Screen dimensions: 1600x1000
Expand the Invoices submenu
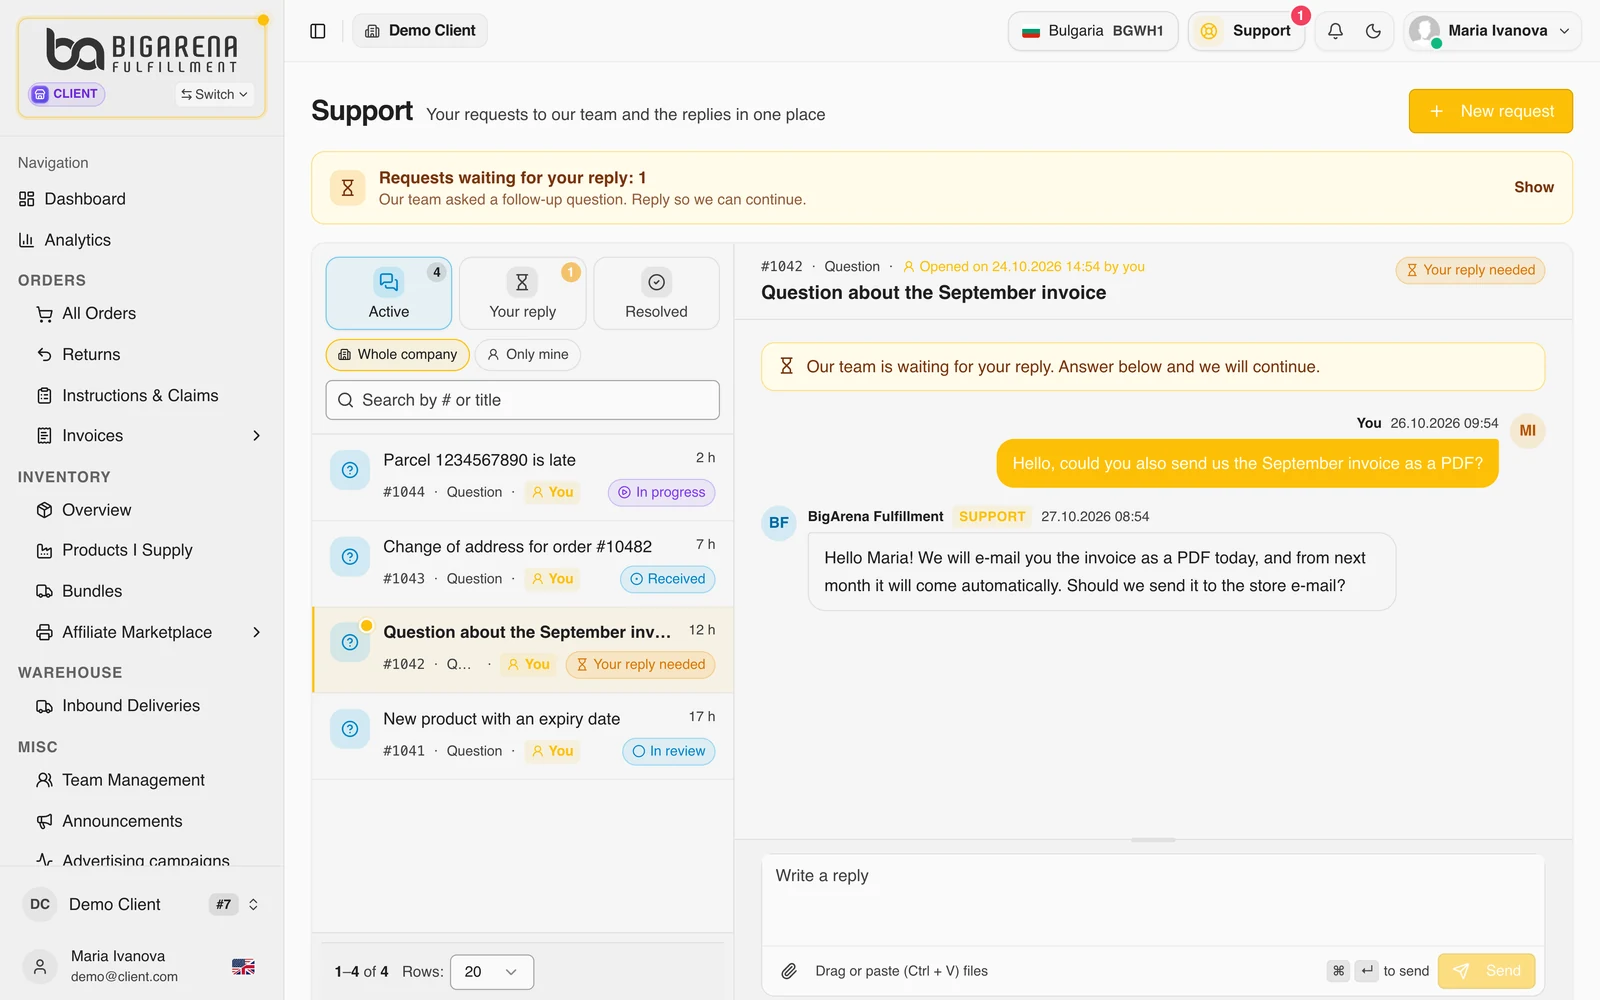click(x=256, y=436)
